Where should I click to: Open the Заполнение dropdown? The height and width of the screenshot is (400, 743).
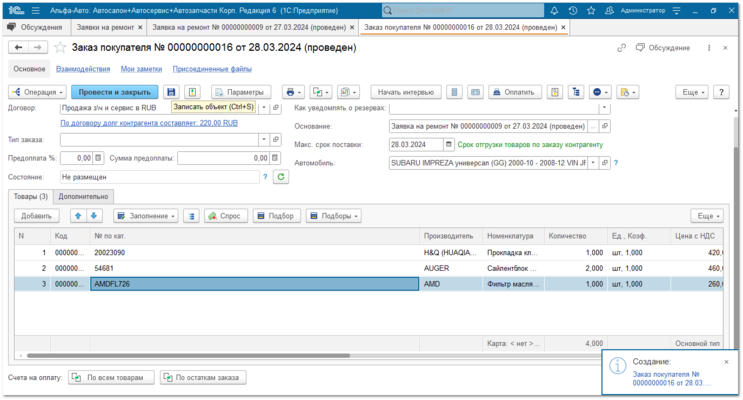pyautogui.click(x=146, y=216)
